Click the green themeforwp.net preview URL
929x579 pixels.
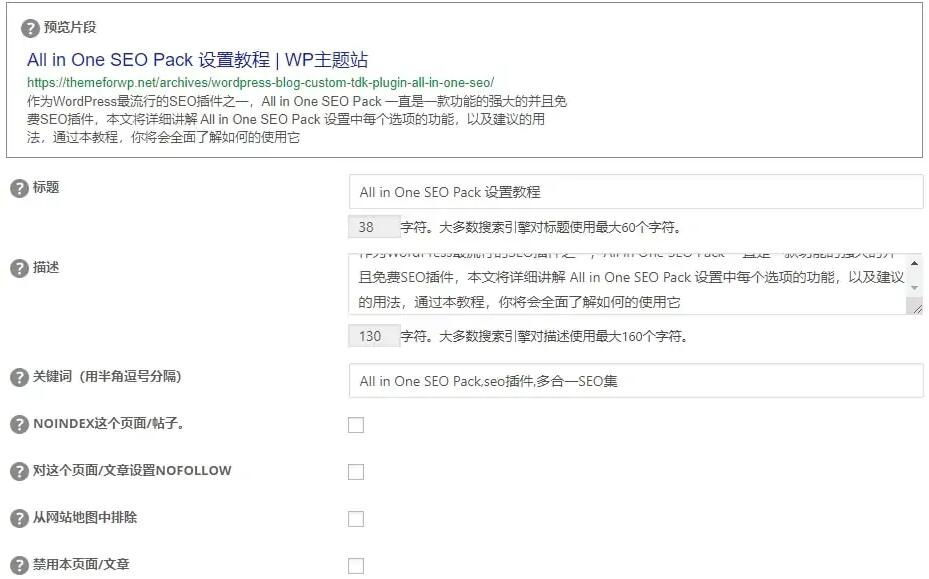[260, 82]
